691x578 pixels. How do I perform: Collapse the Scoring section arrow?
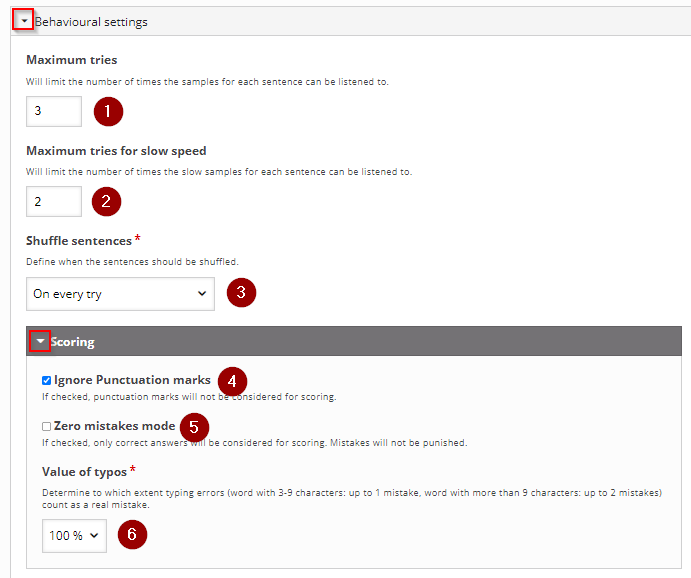pos(41,341)
